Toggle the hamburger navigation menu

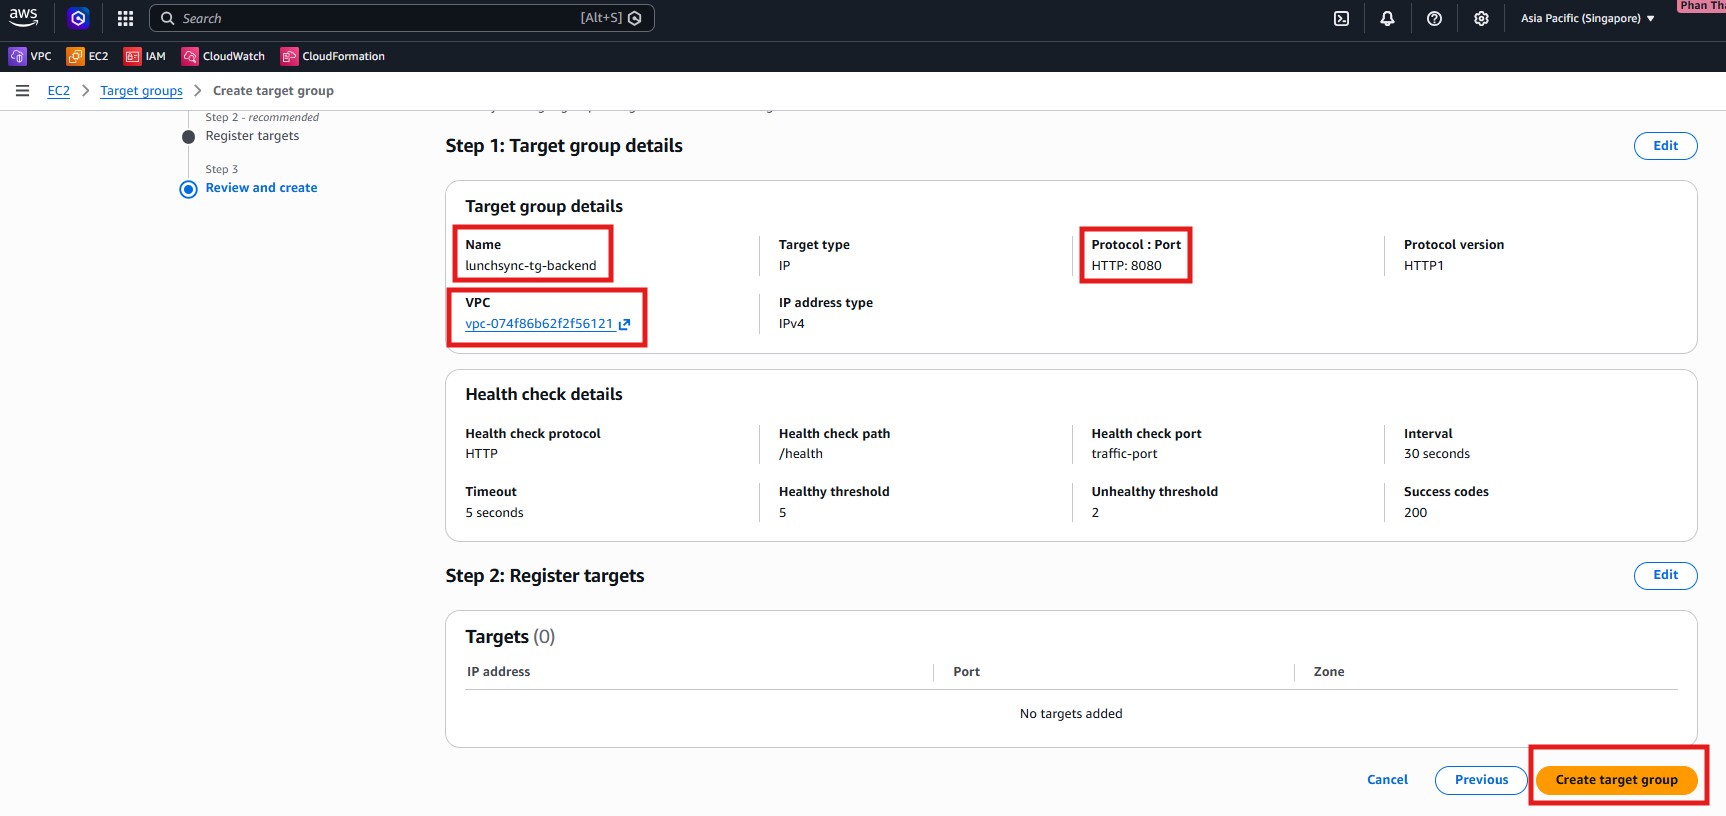tap(22, 91)
